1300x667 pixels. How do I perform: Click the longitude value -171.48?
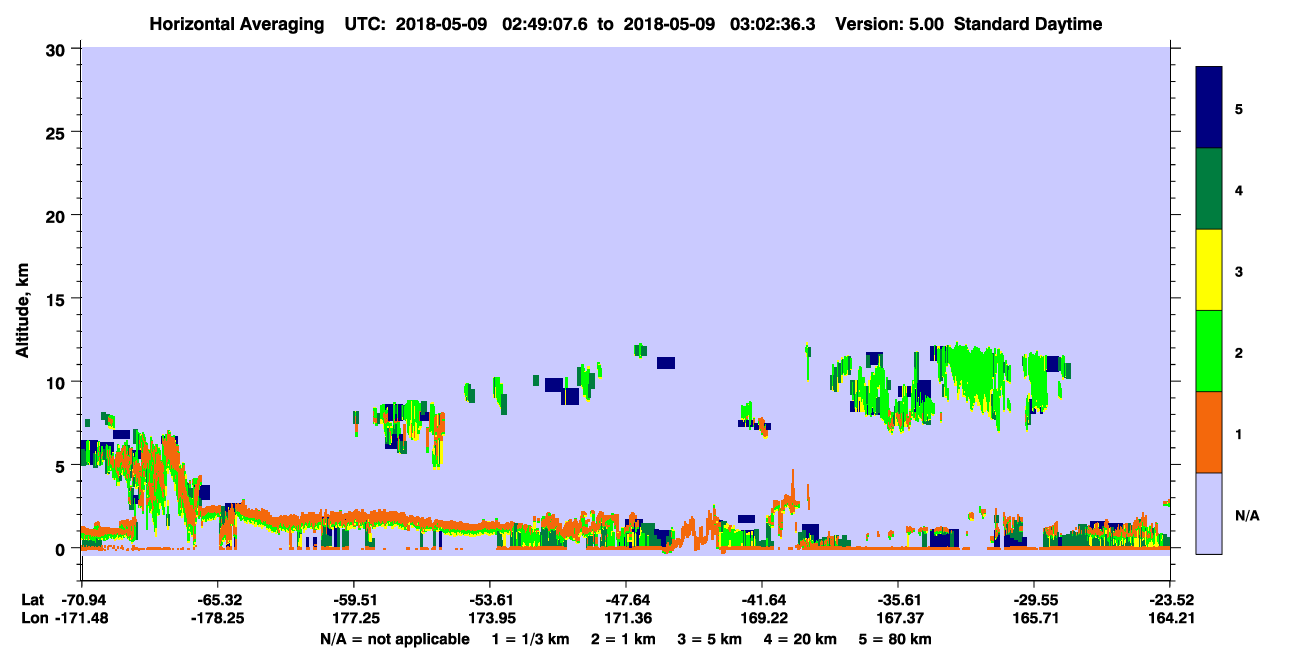pos(82,619)
